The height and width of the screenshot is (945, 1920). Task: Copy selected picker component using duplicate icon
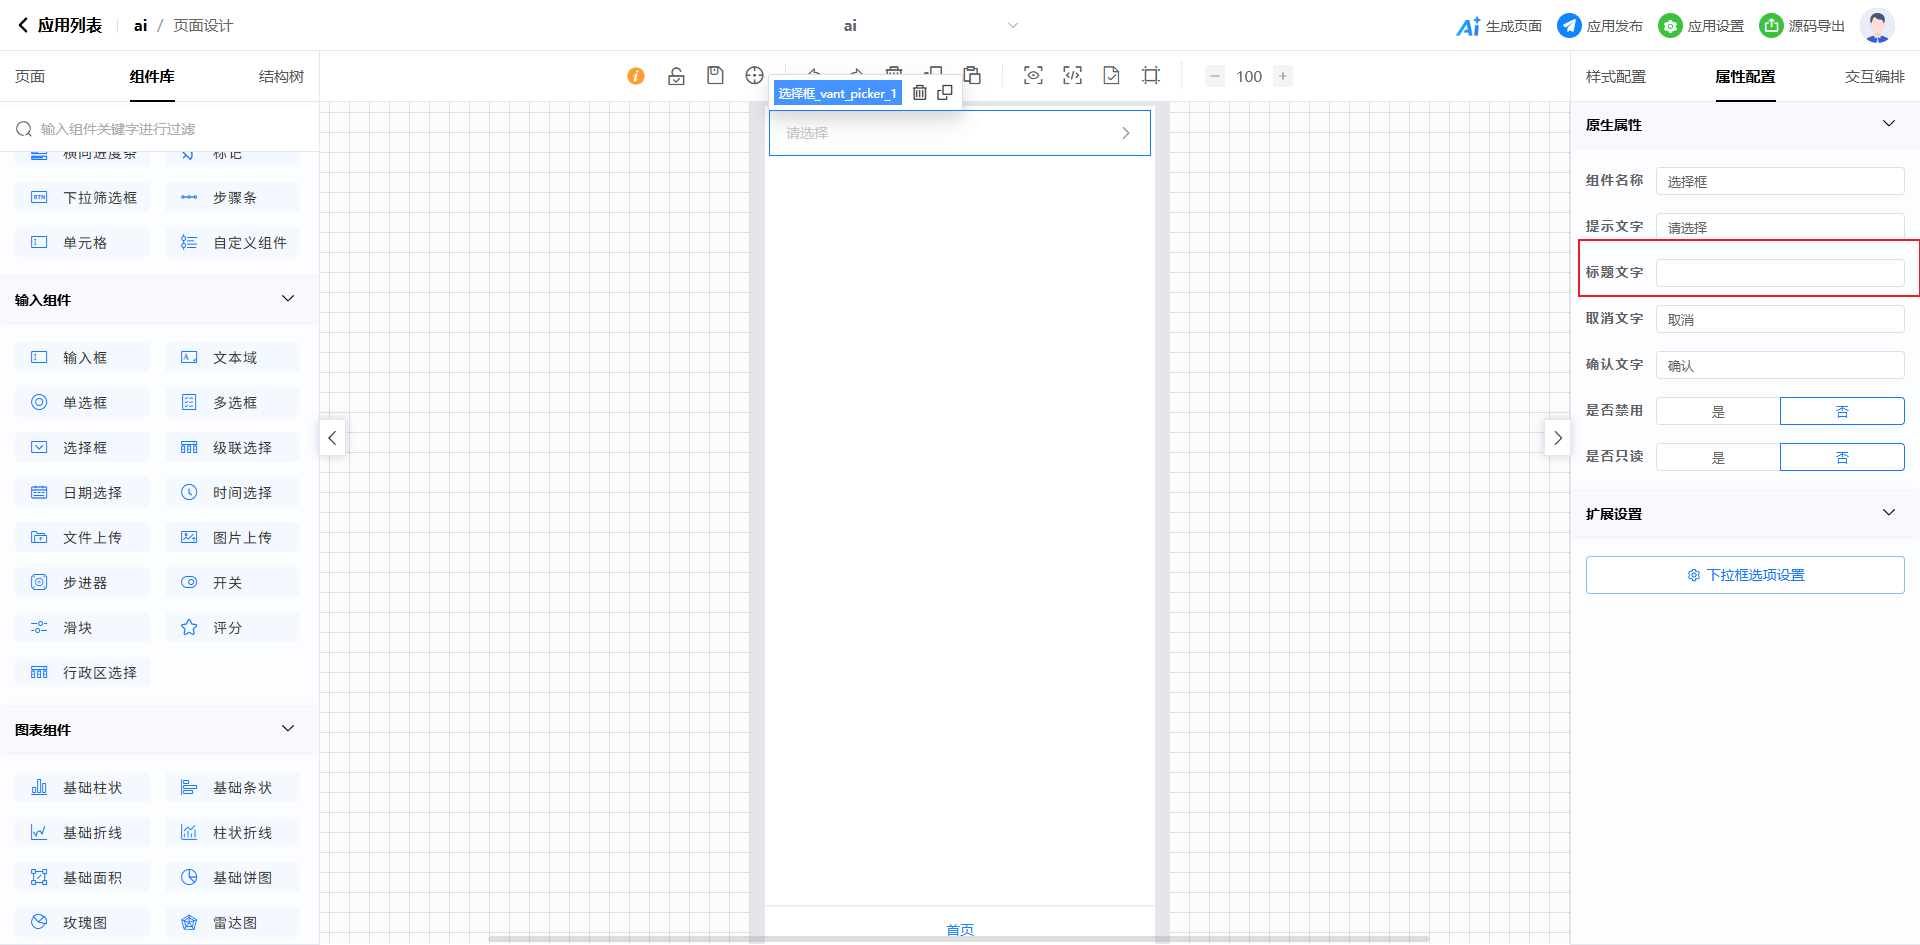pos(945,93)
